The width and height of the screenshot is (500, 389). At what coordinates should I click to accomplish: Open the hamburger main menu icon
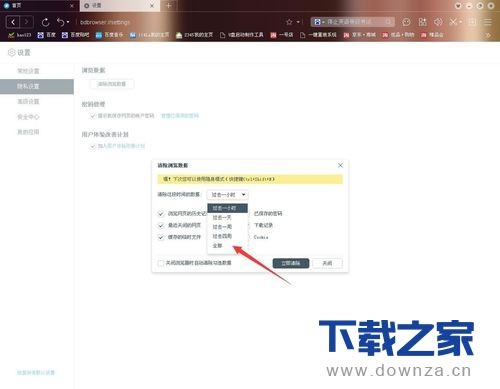488,22
